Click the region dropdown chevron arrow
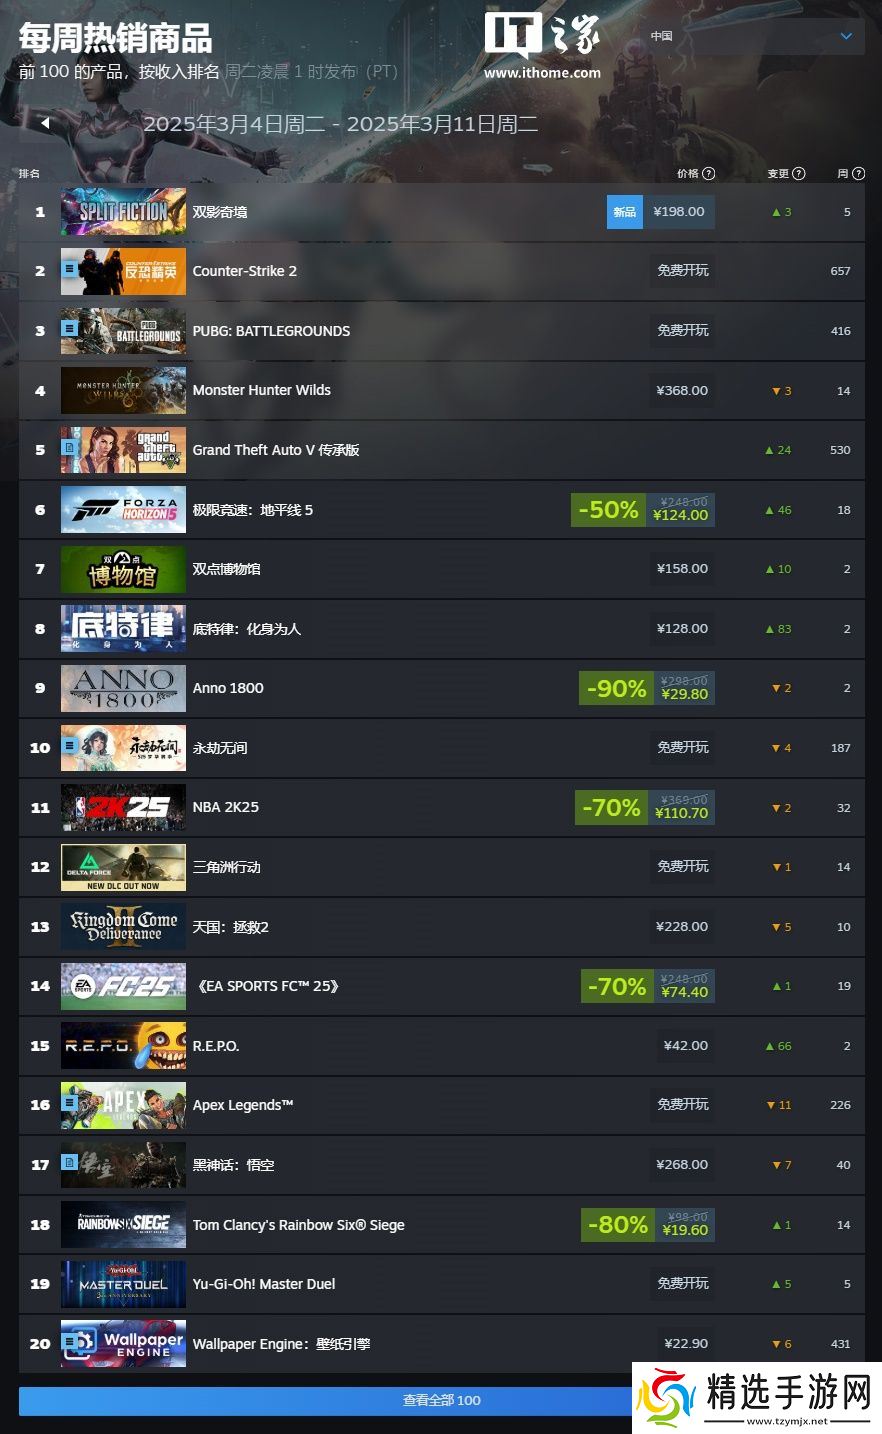This screenshot has width=882, height=1434. coord(847,36)
